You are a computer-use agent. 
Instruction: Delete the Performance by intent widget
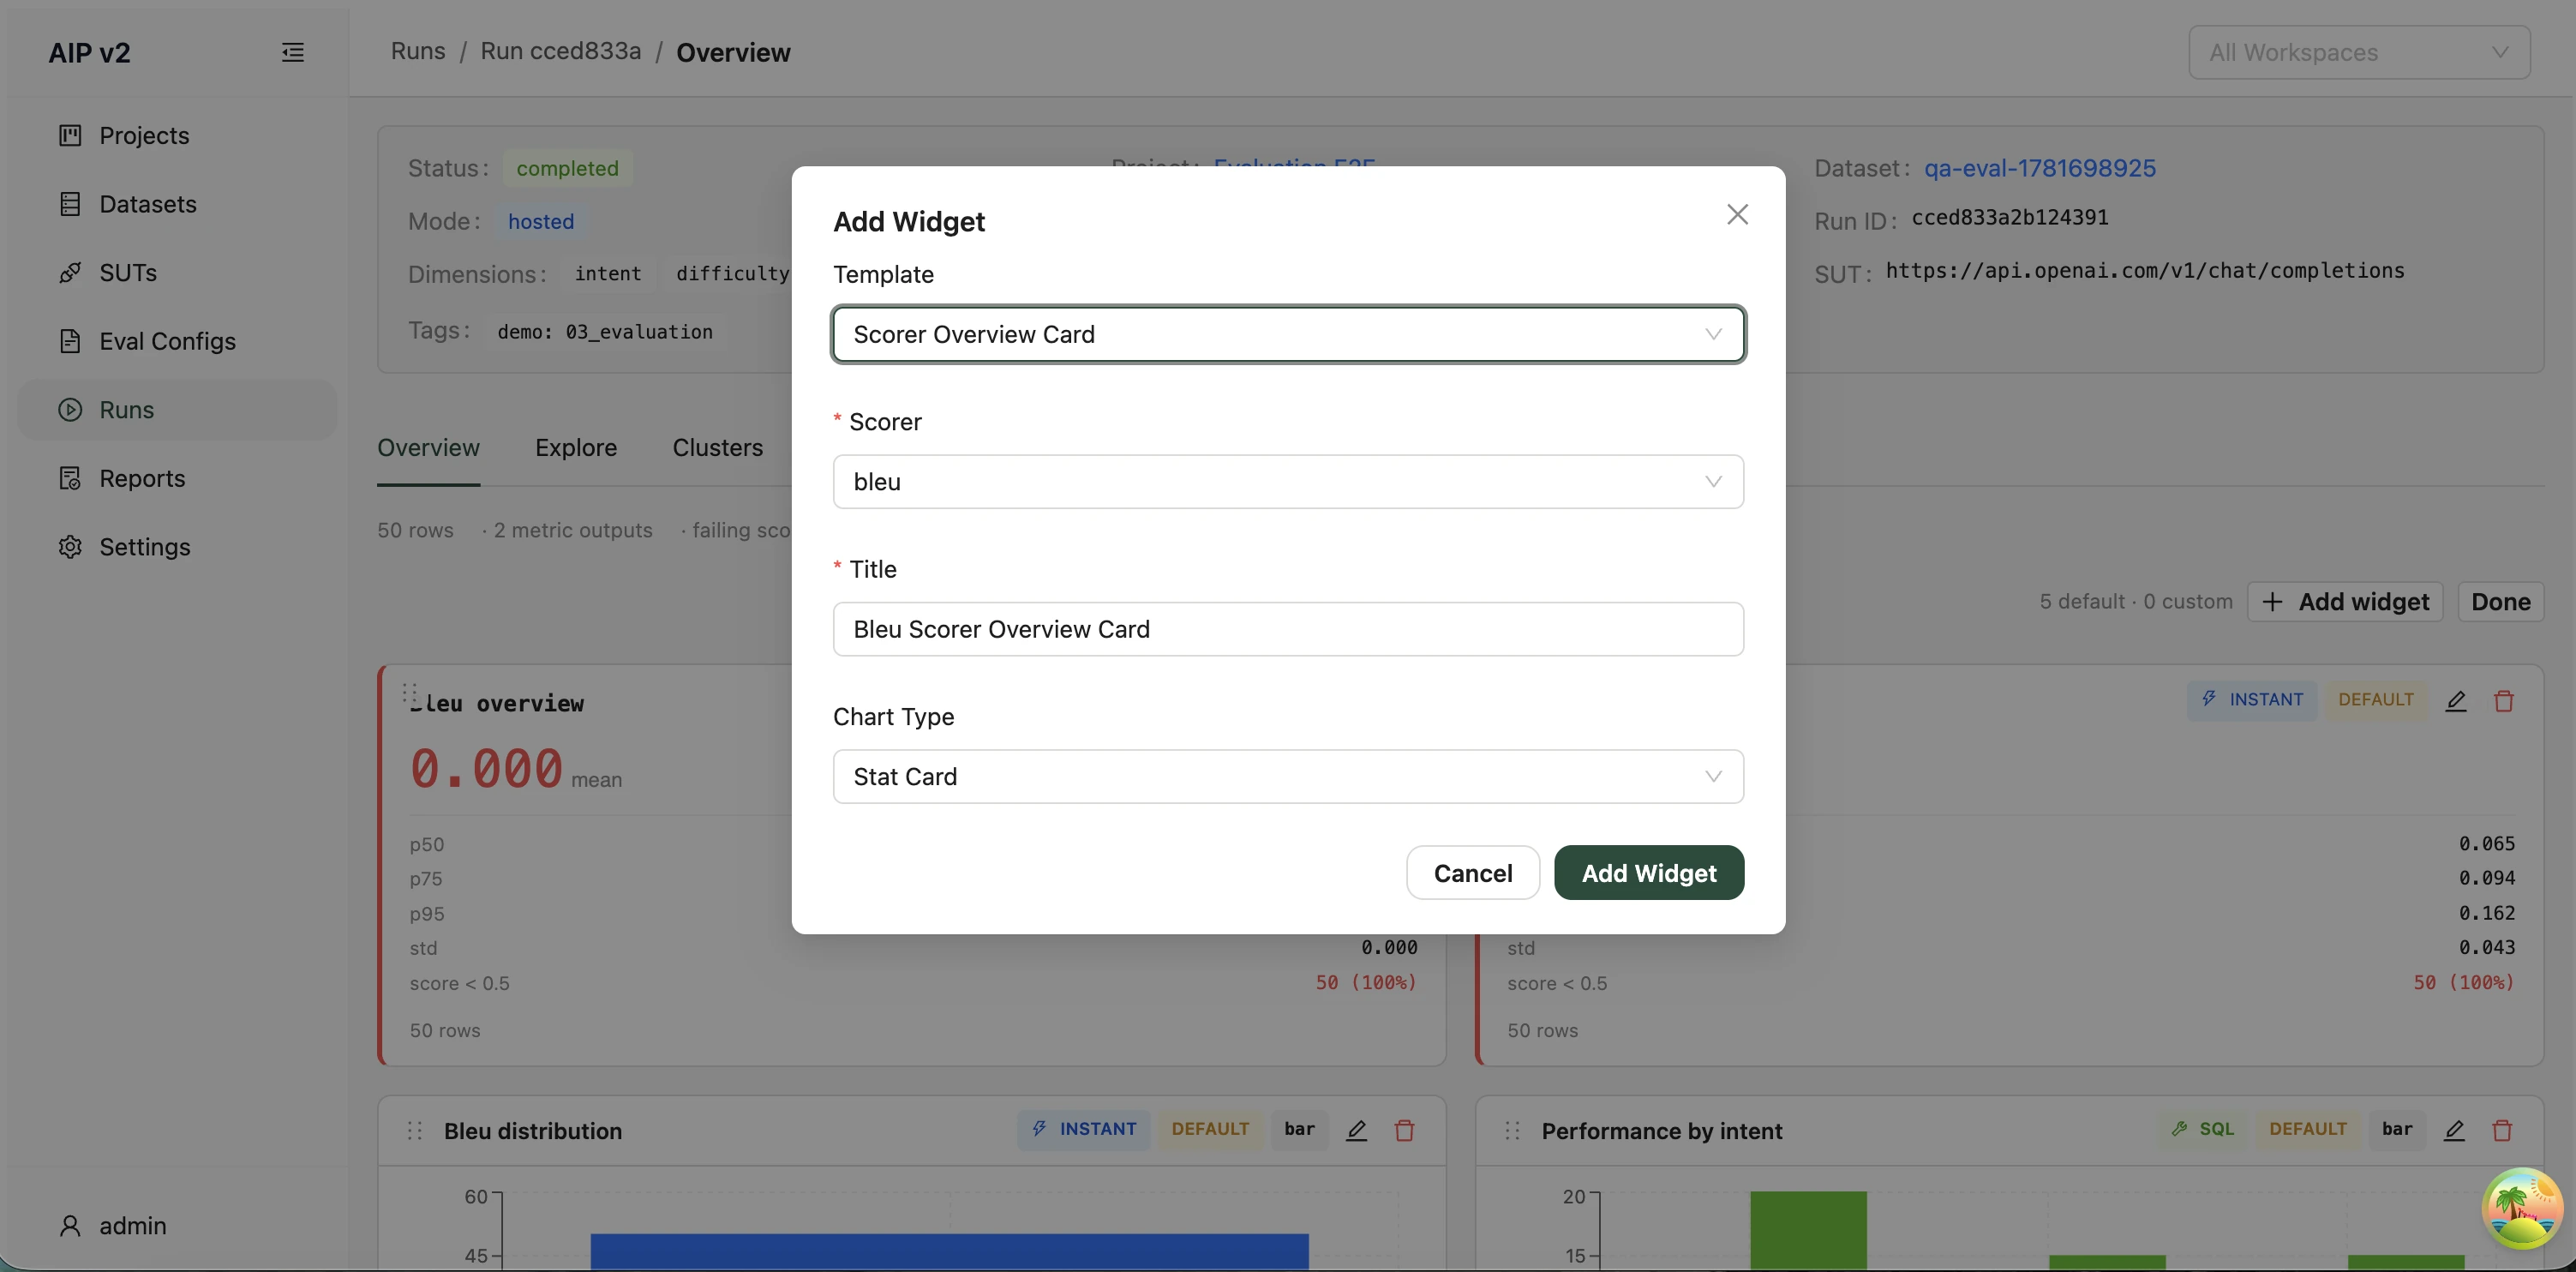2502,1130
